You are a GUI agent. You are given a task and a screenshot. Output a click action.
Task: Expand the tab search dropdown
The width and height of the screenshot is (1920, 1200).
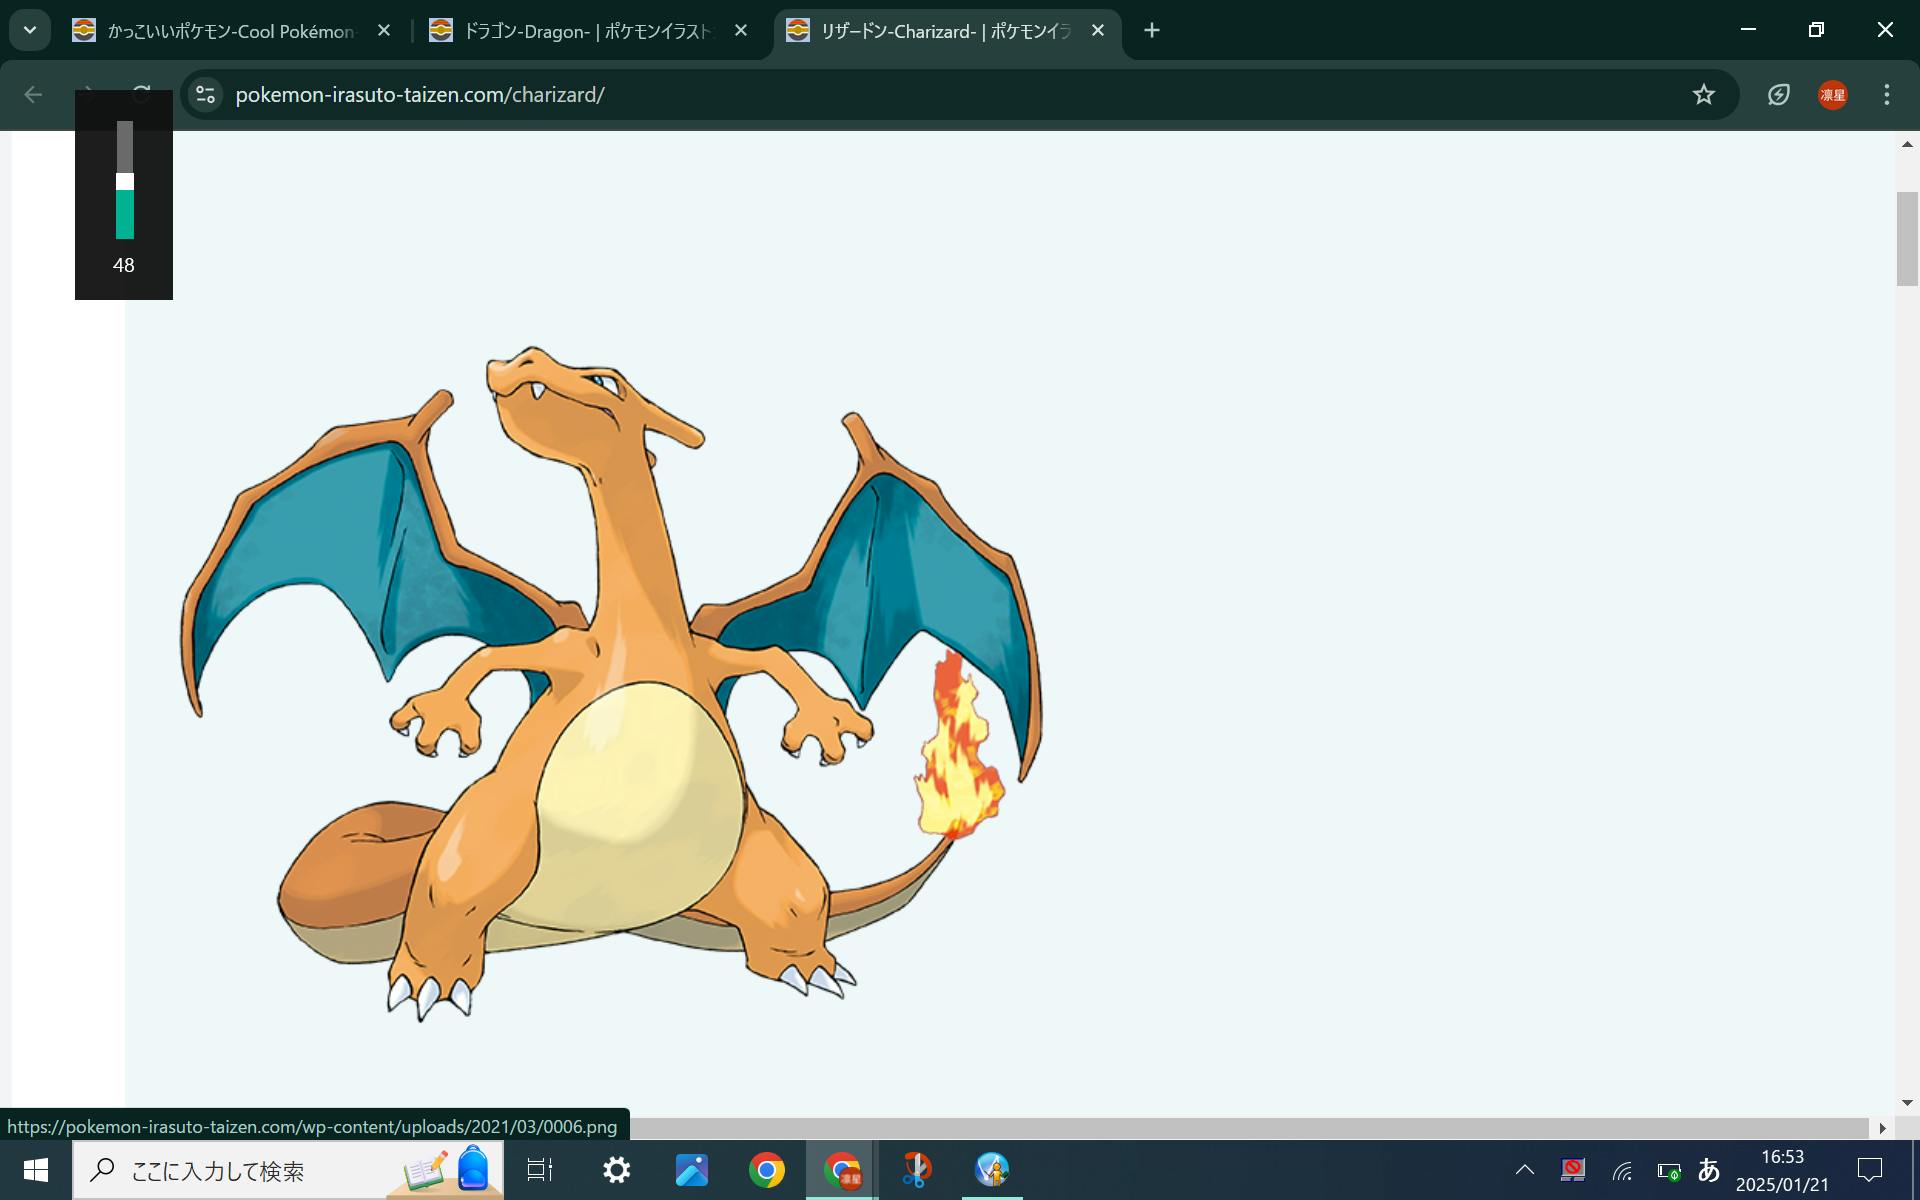pos(30,31)
